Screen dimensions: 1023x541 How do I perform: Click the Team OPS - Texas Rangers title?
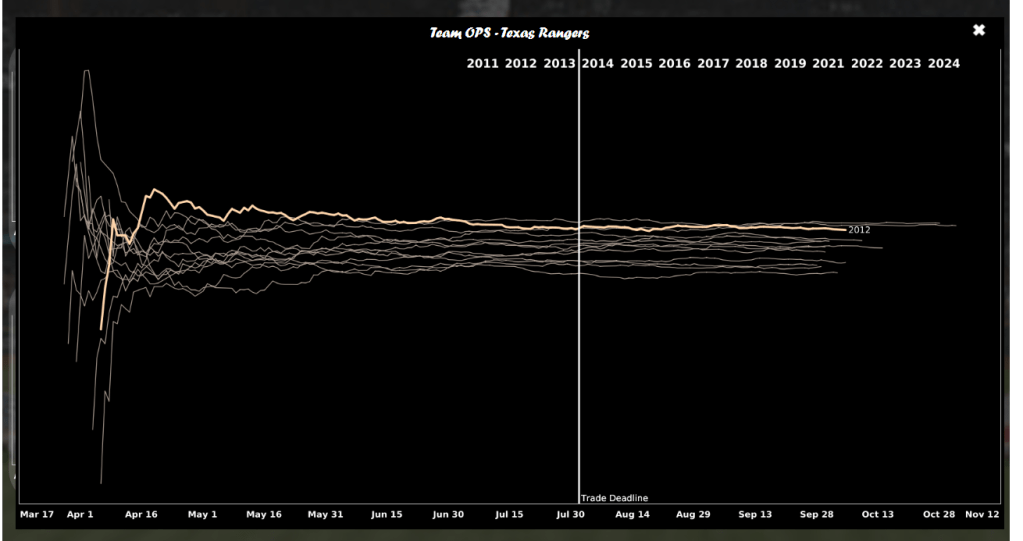pyautogui.click(x=509, y=33)
